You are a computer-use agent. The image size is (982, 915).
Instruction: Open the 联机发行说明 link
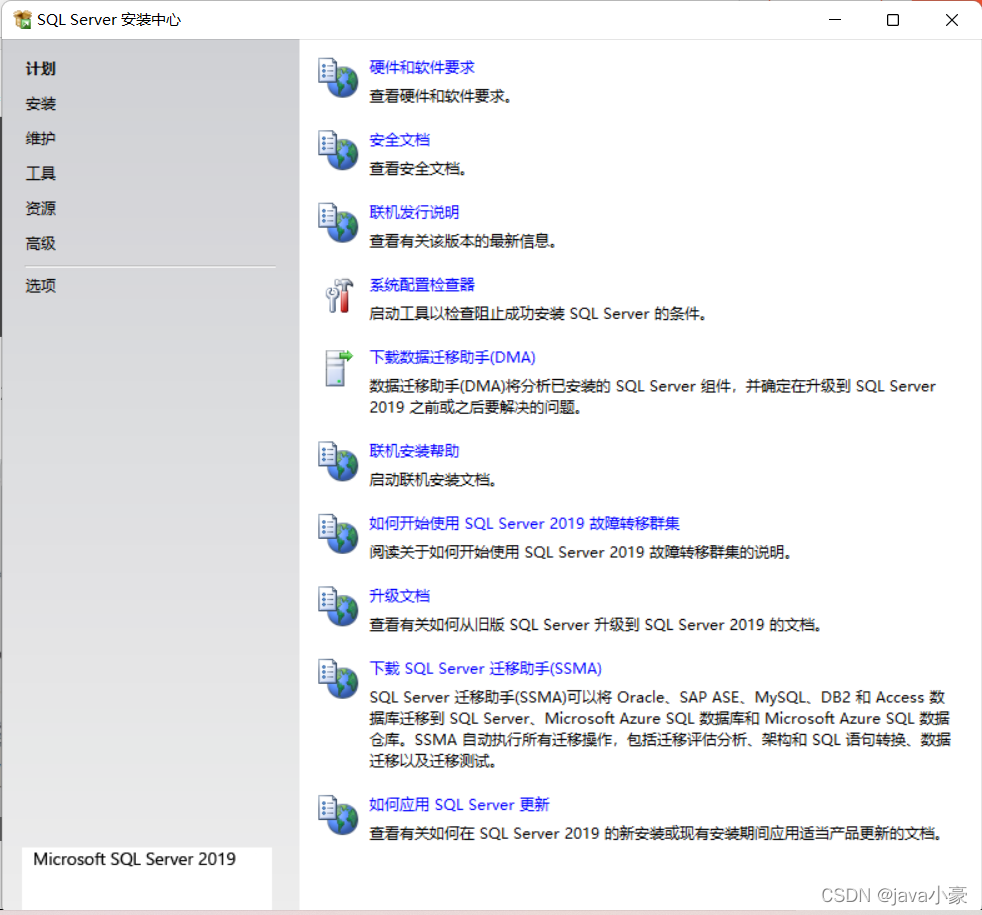coord(414,212)
